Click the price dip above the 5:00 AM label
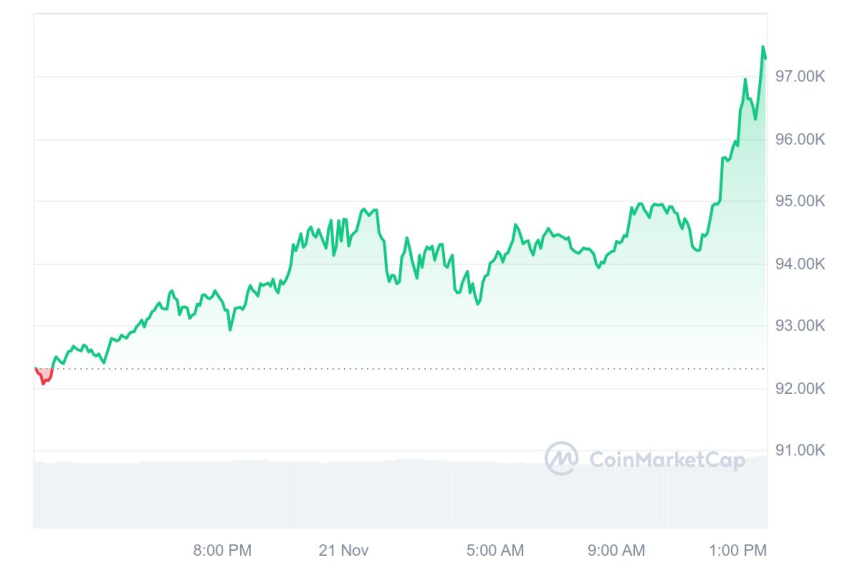Image resolution: width=860 pixels, height=573 pixels. pos(478,302)
